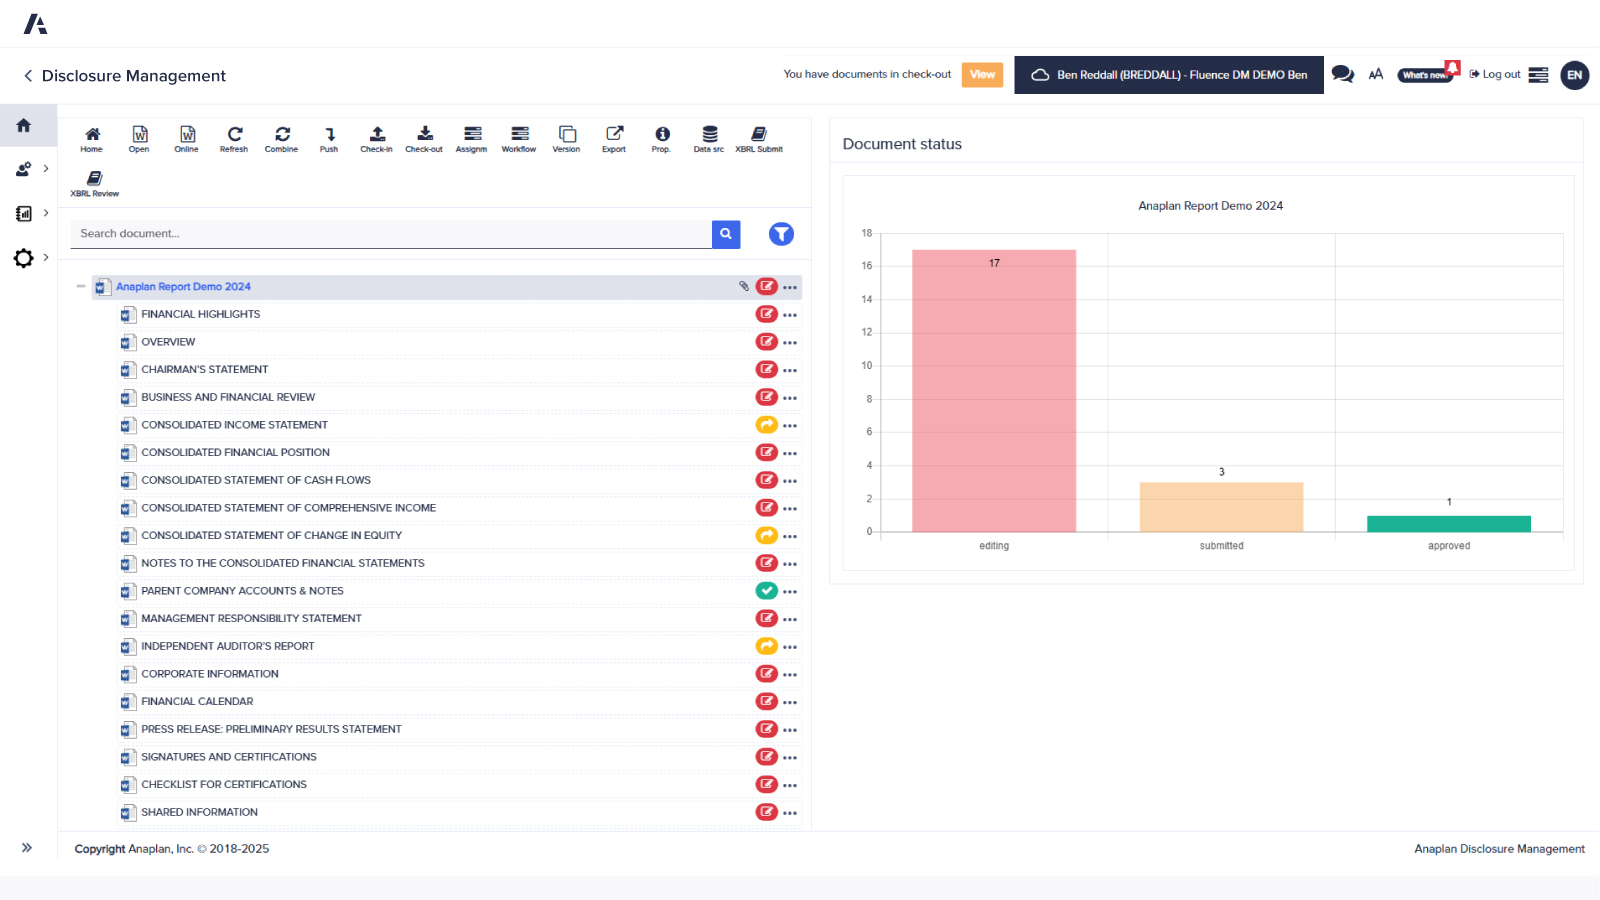Image resolution: width=1600 pixels, height=900 pixels.
Task: Click the Home toolbar tab
Action: point(91,138)
